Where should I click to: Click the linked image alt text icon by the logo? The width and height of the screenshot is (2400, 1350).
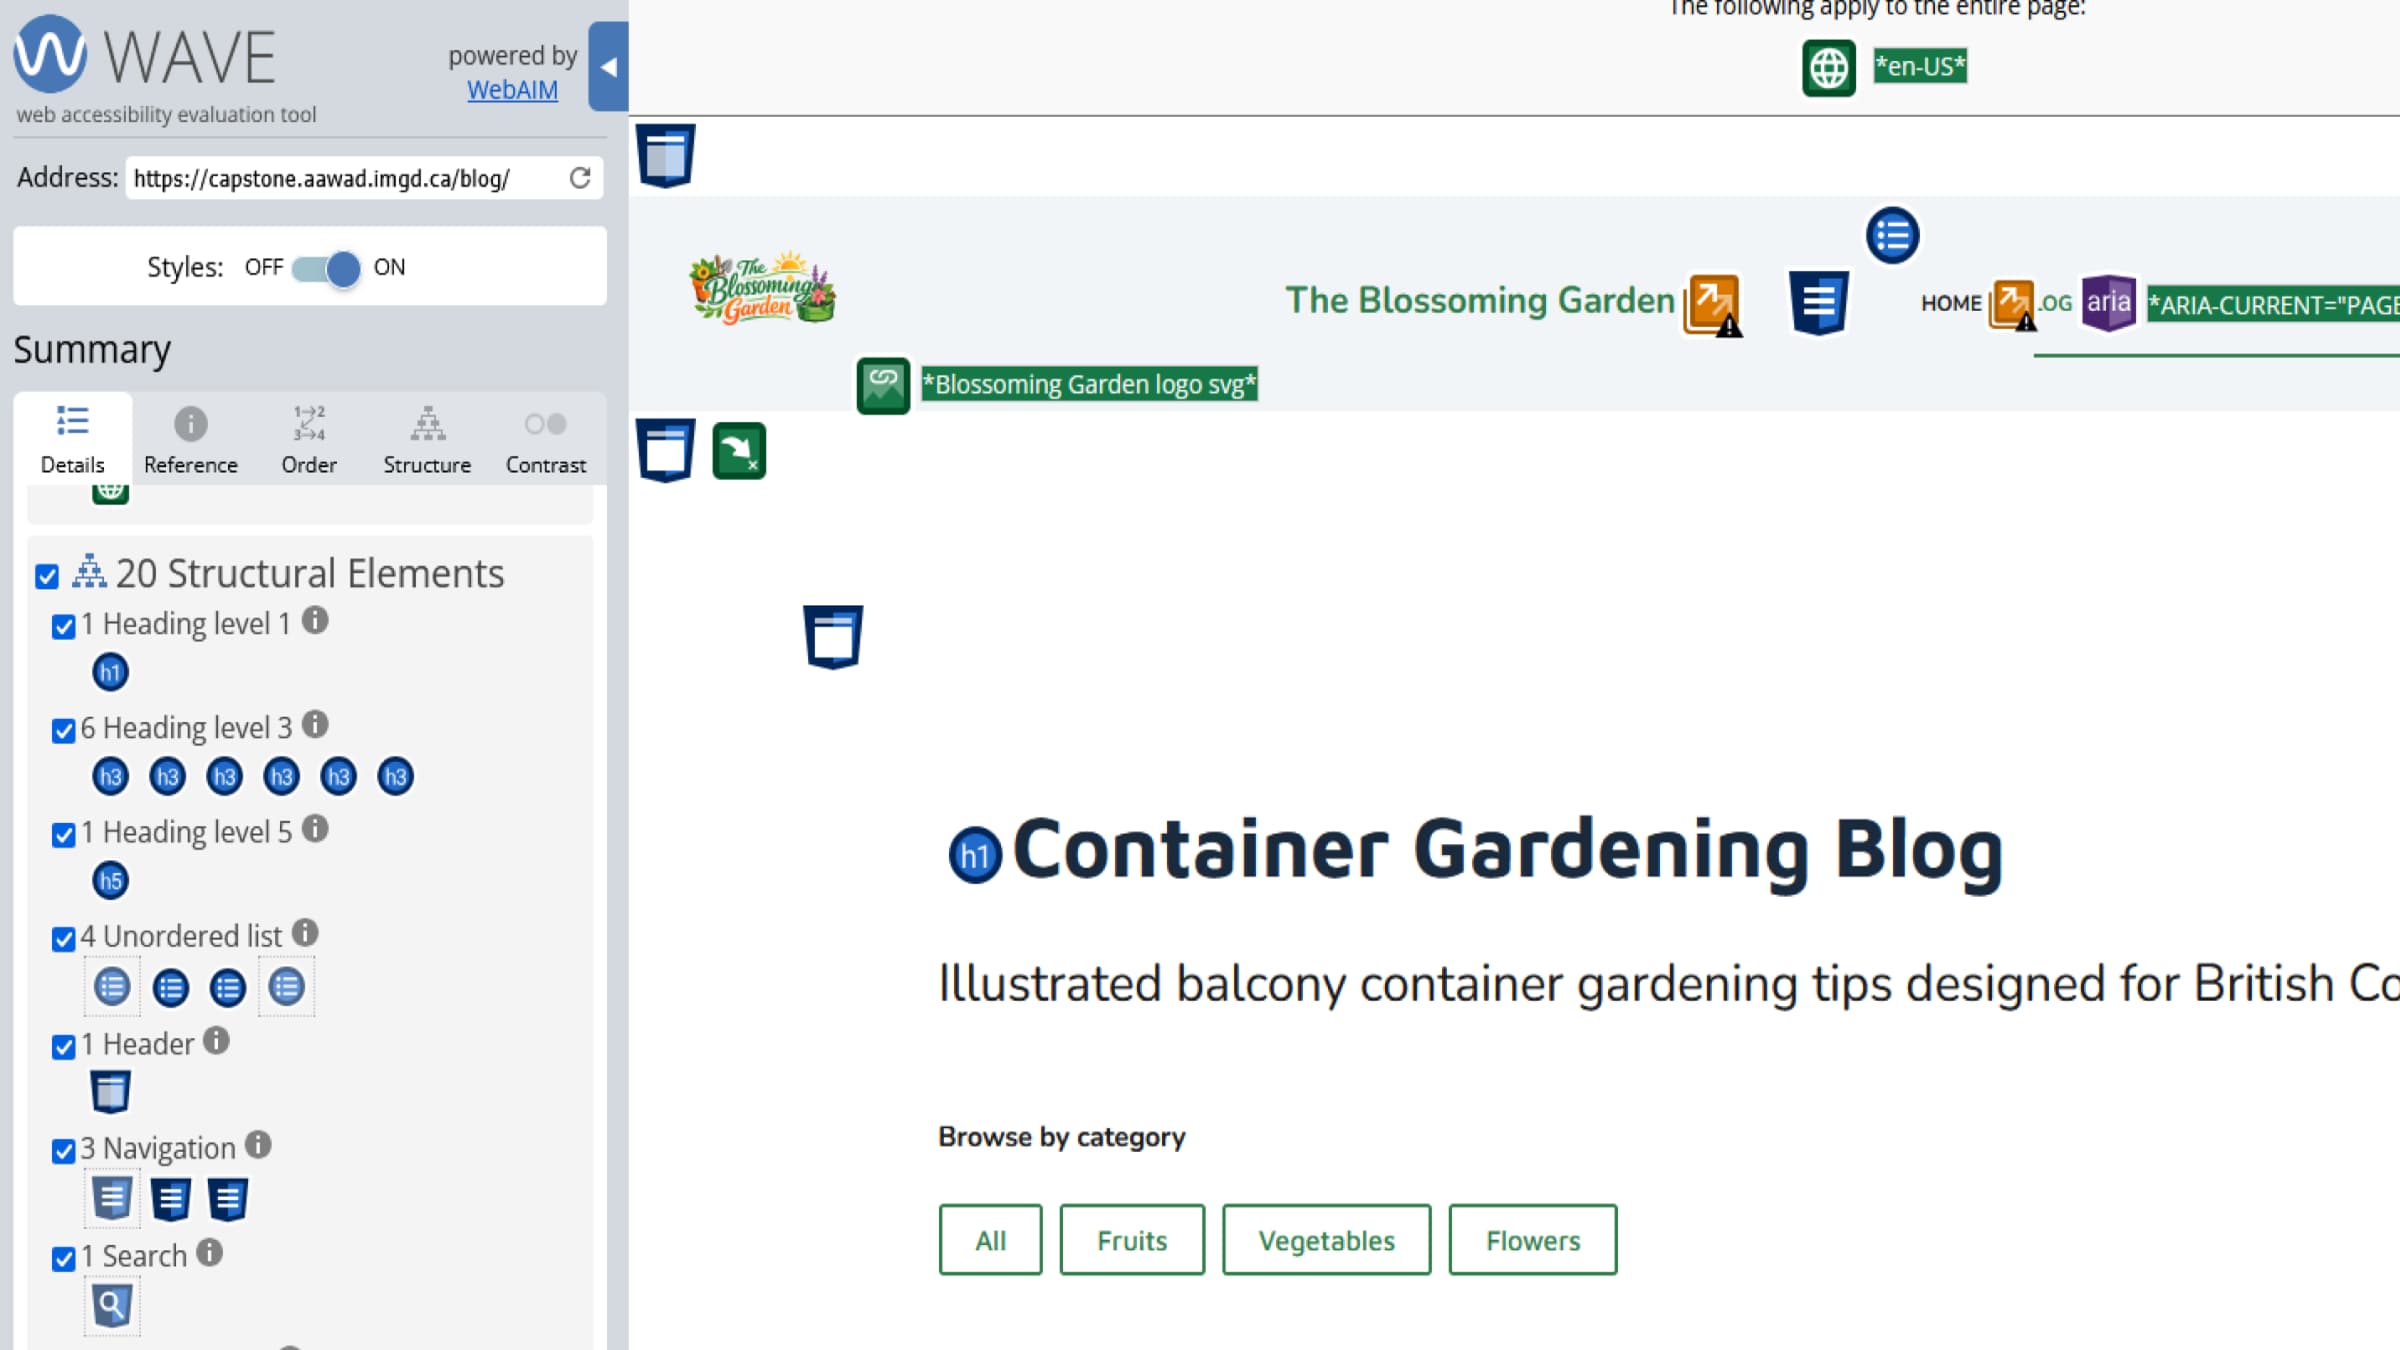click(x=883, y=385)
